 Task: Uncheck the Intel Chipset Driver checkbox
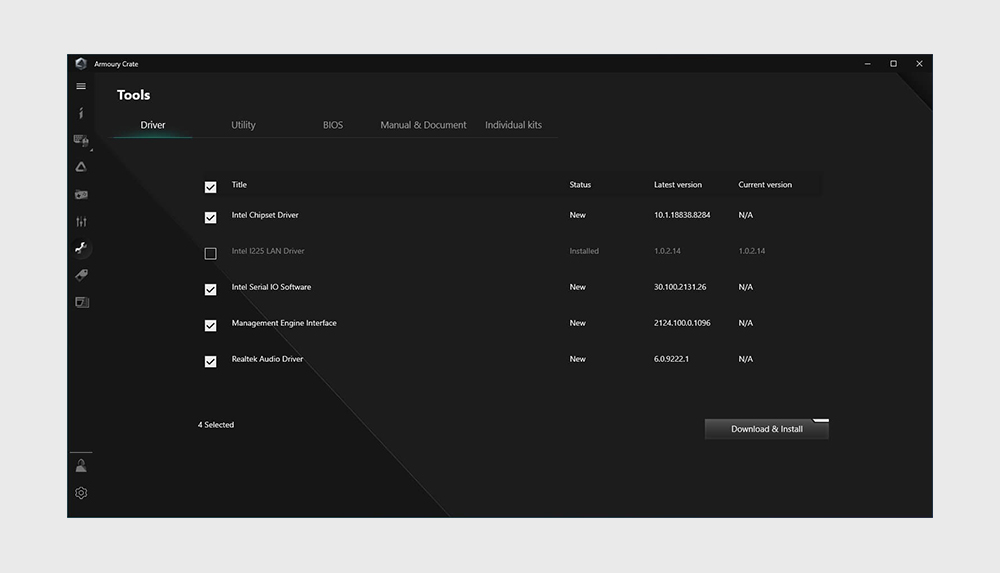(210, 217)
